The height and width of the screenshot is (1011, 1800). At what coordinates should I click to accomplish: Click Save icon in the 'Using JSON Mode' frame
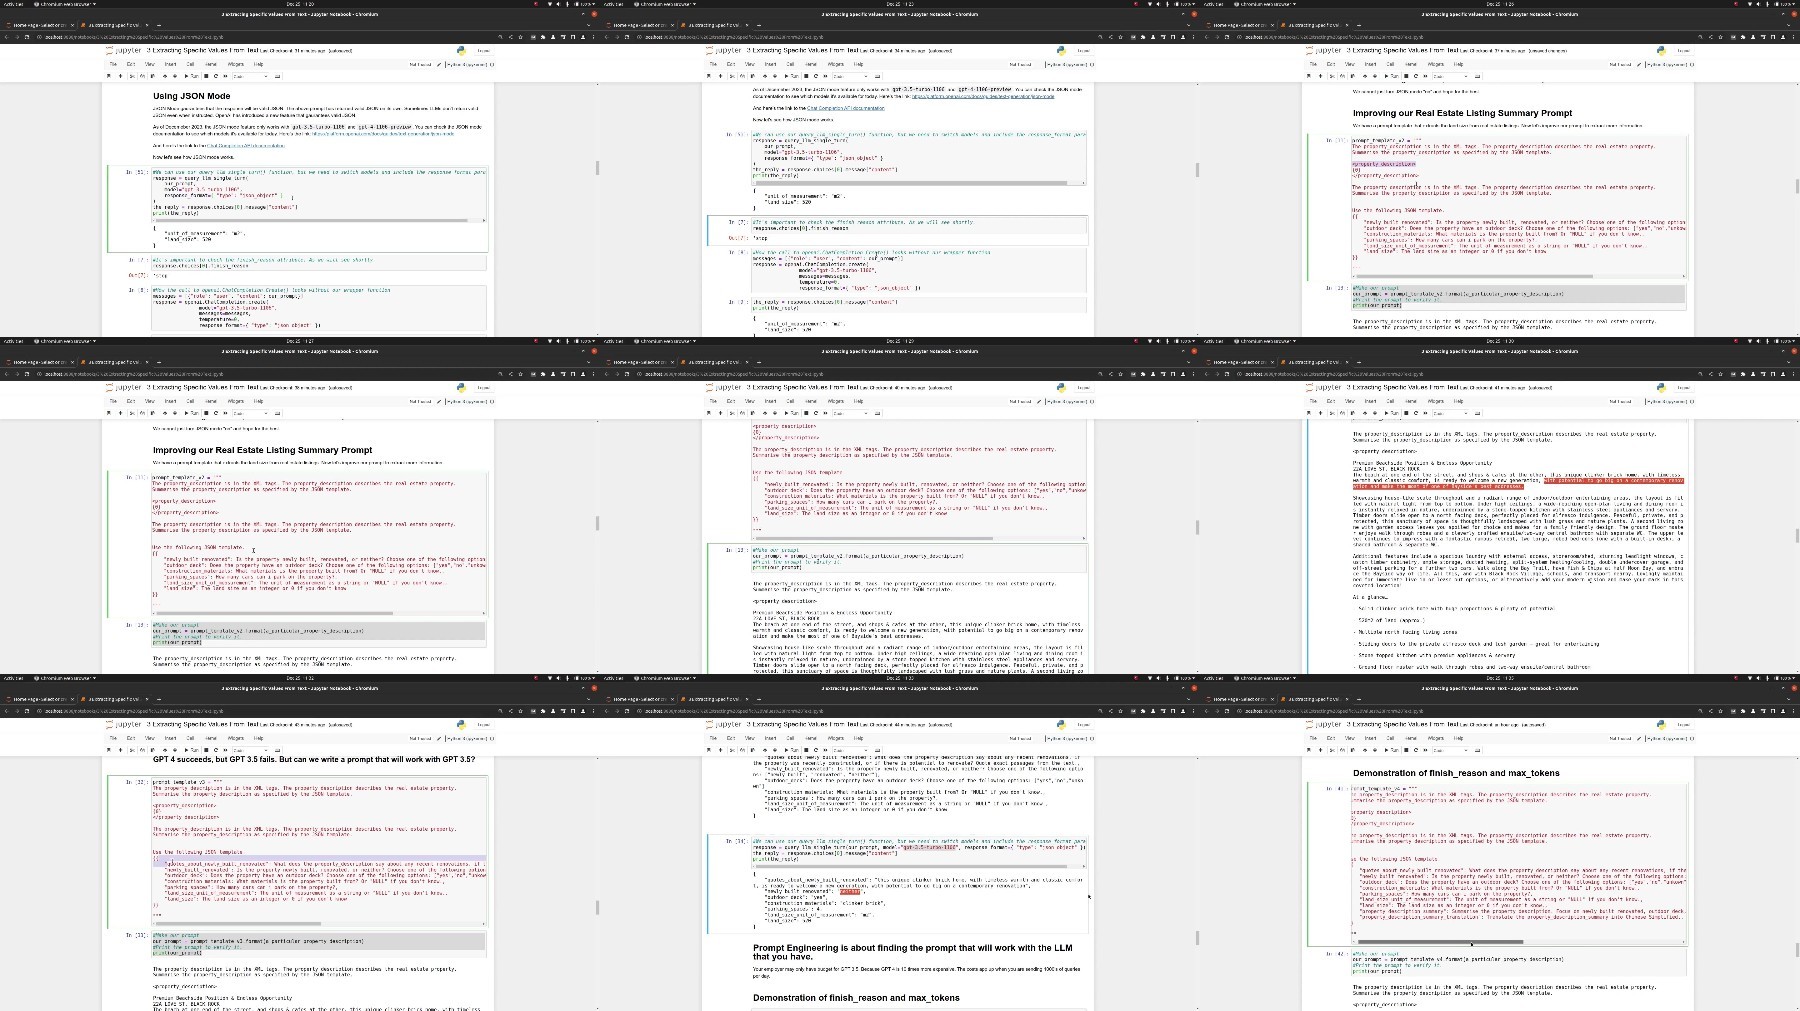coord(109,76)
